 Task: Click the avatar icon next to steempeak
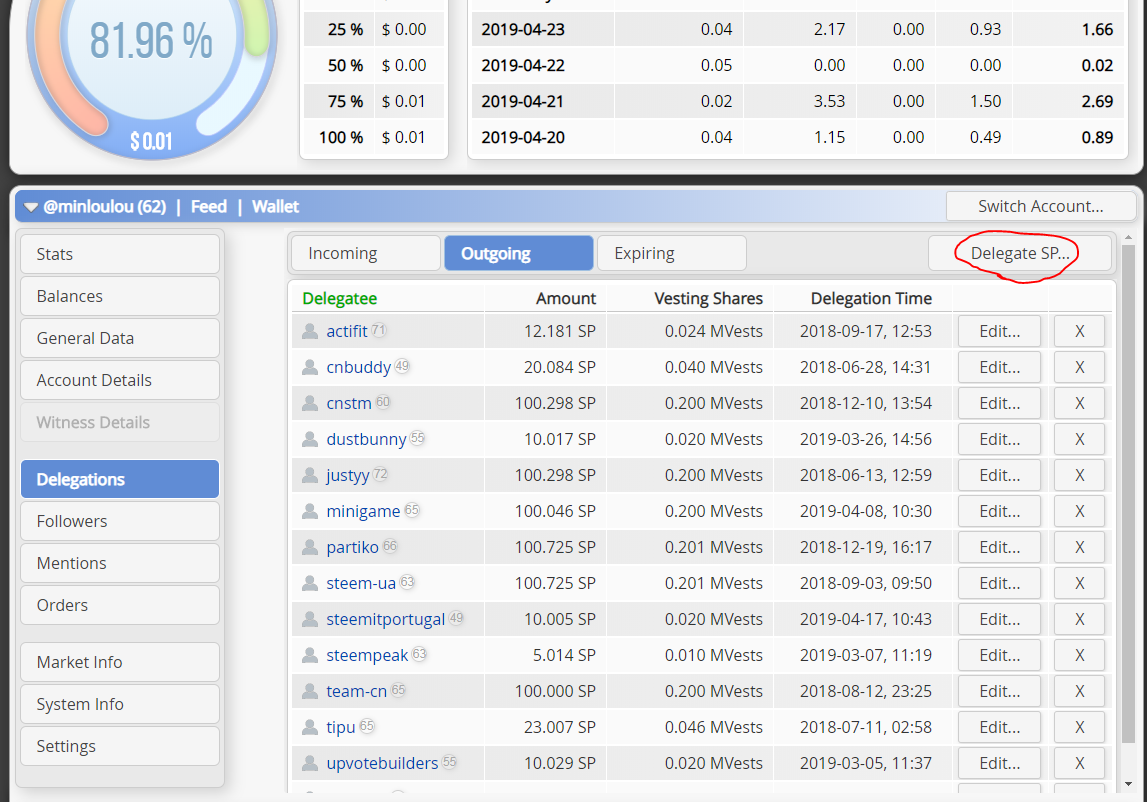click(x=310, y=656)
